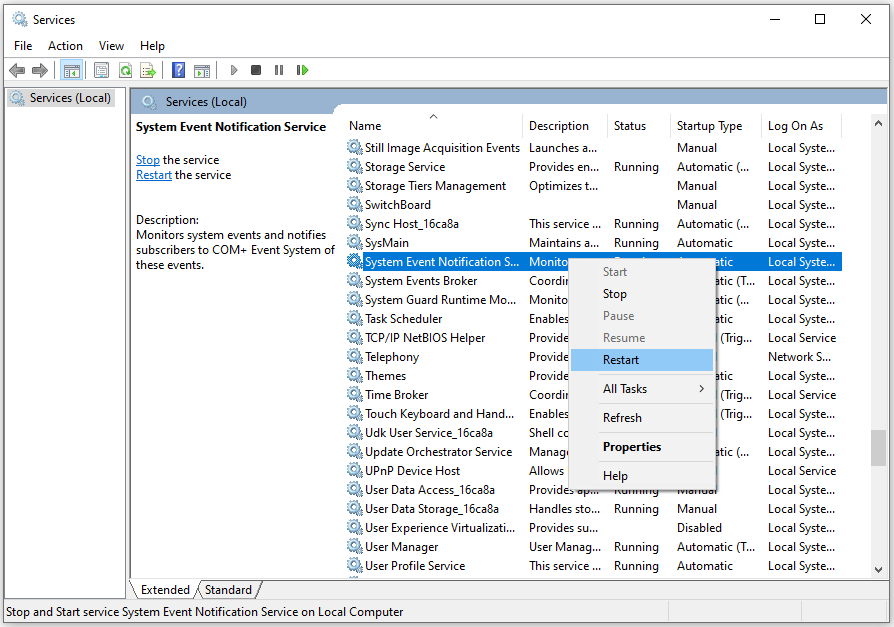
Task: Click the Back arrow toolbar icon
Action: click(x=17, y=71)
